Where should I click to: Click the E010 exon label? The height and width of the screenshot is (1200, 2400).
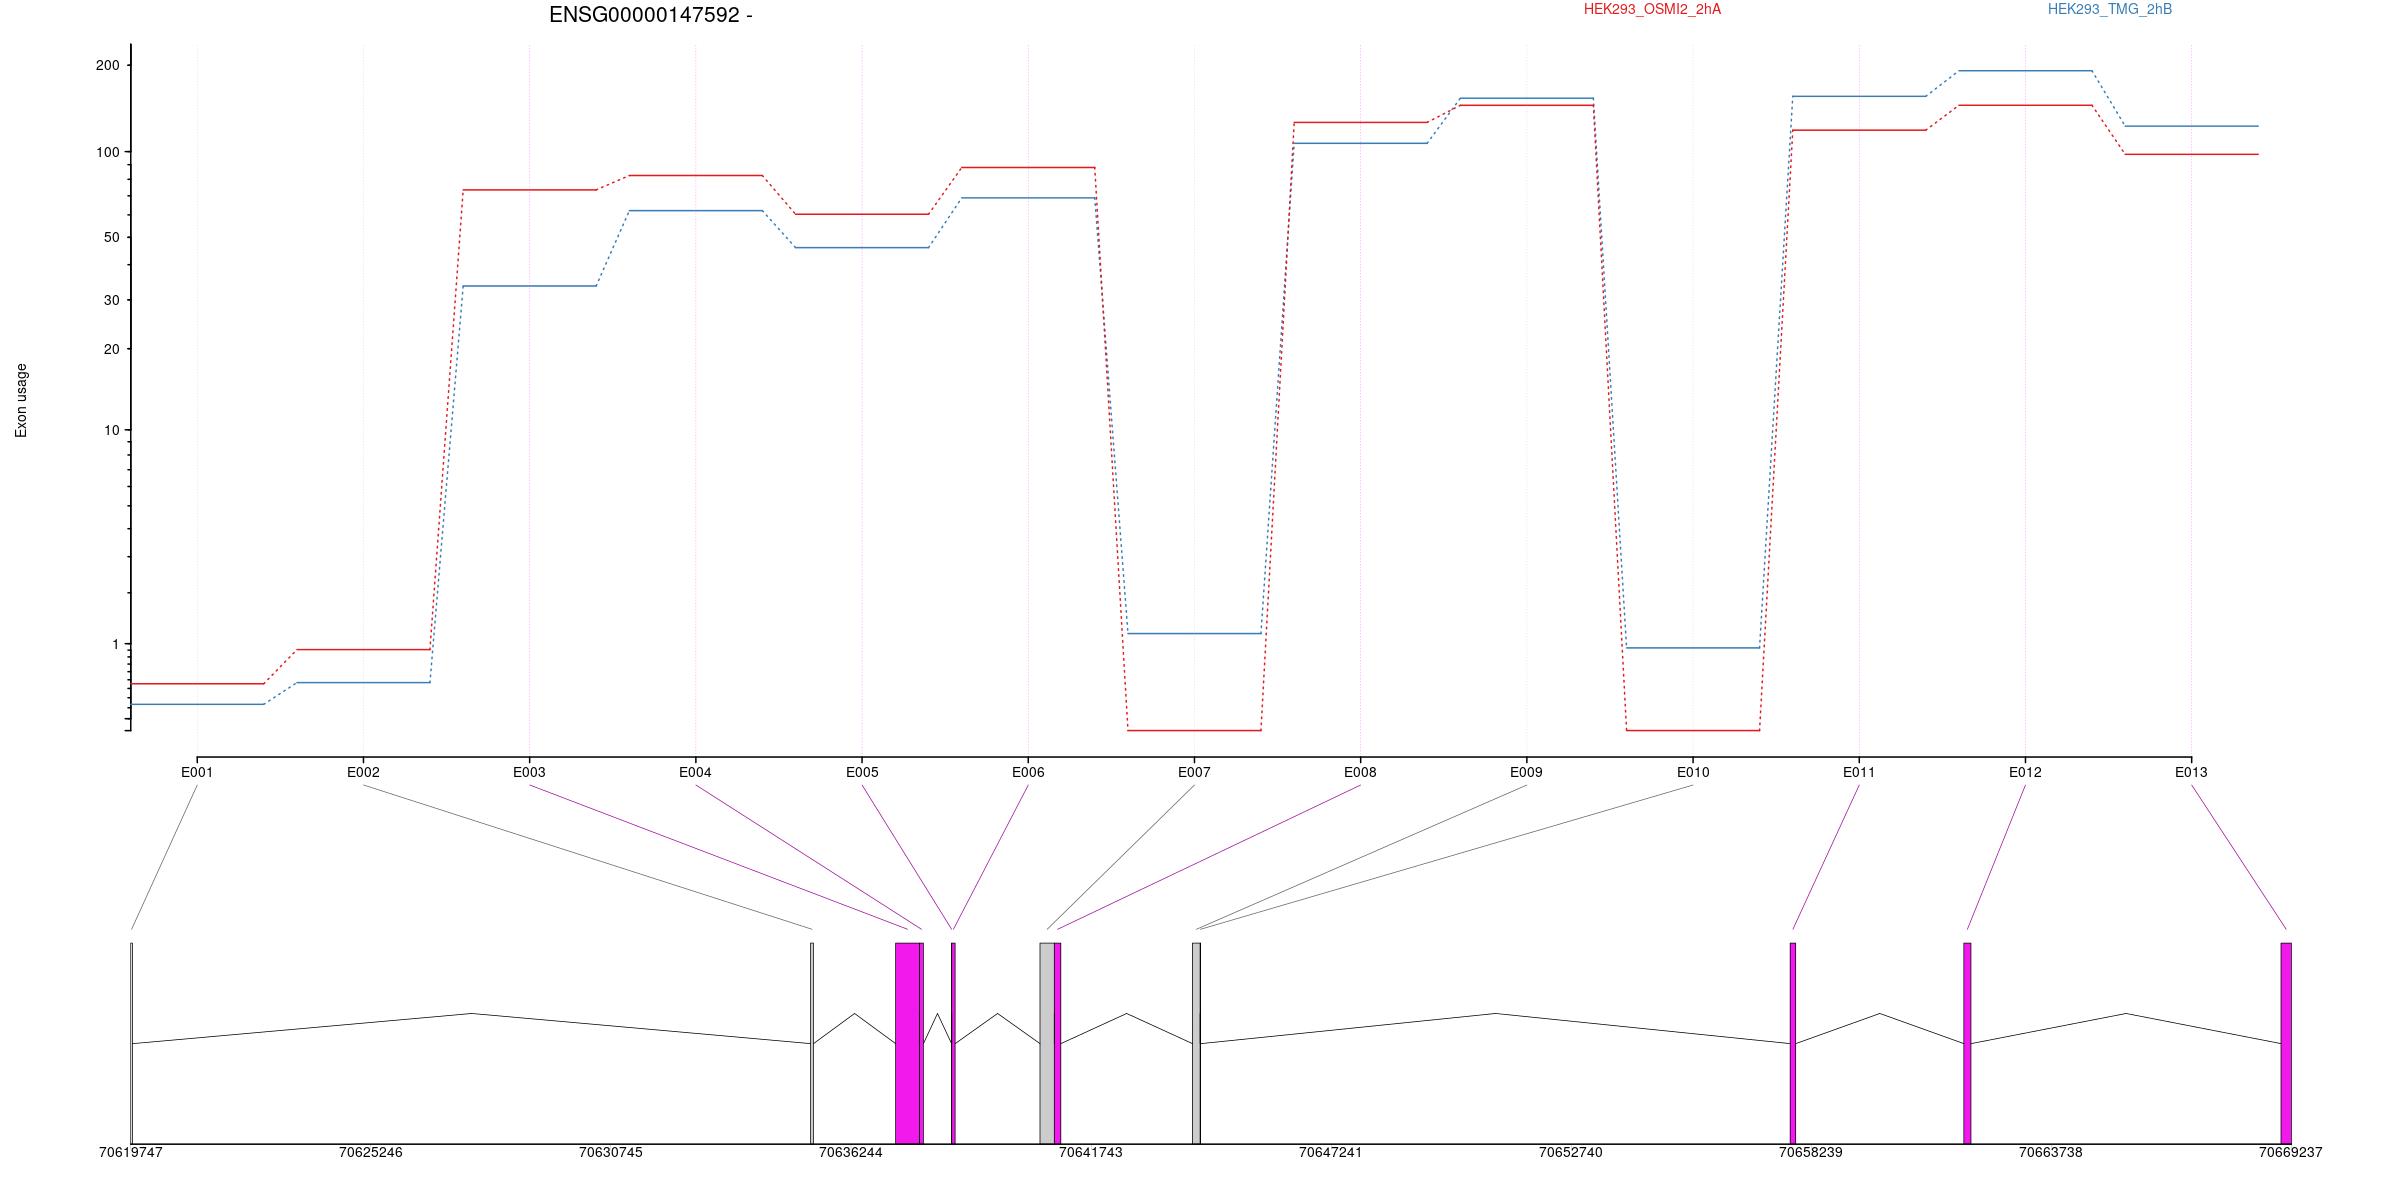tap(1693, 772)
